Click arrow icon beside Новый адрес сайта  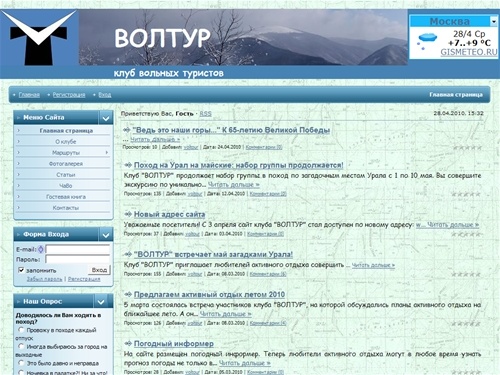coord(128,214)
